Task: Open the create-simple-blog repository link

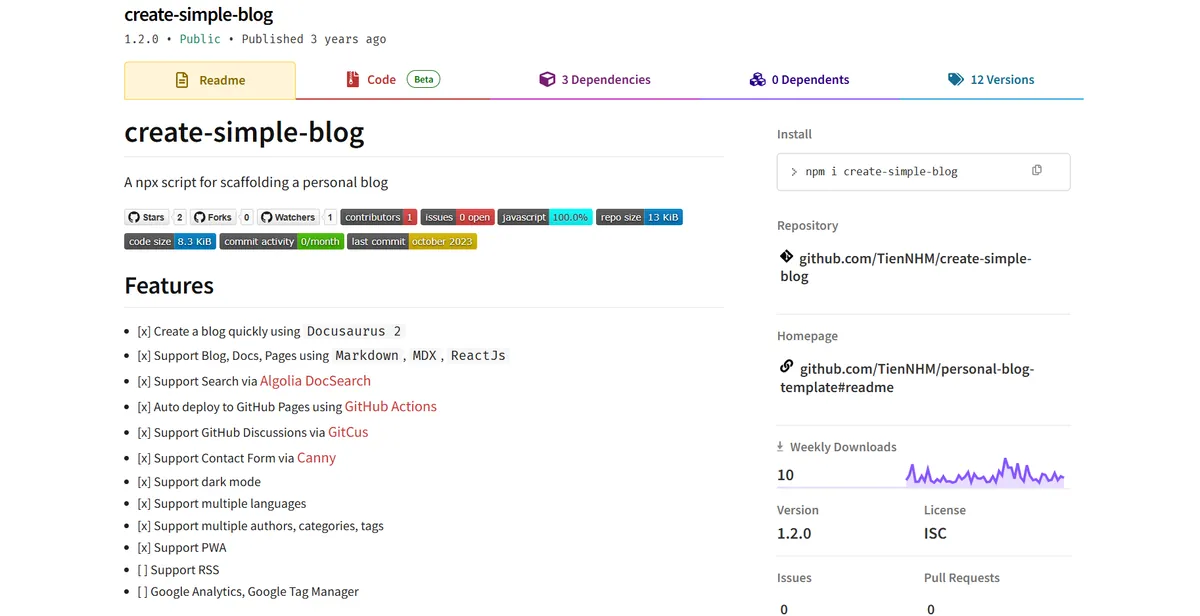Action: pos(905,267)
